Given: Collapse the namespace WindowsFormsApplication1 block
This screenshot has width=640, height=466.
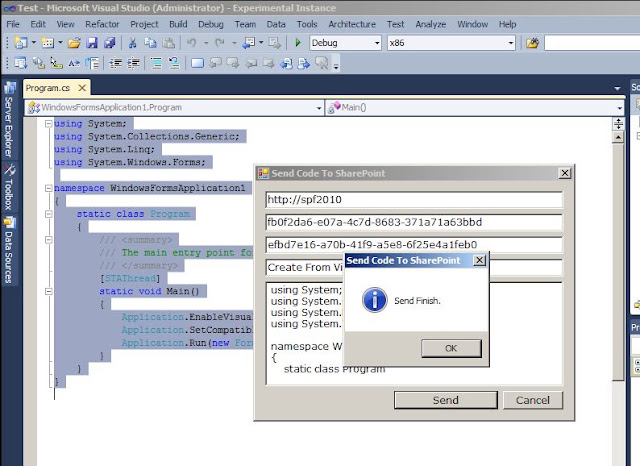Looking at the screenshot, I should [x=49, y=188].
